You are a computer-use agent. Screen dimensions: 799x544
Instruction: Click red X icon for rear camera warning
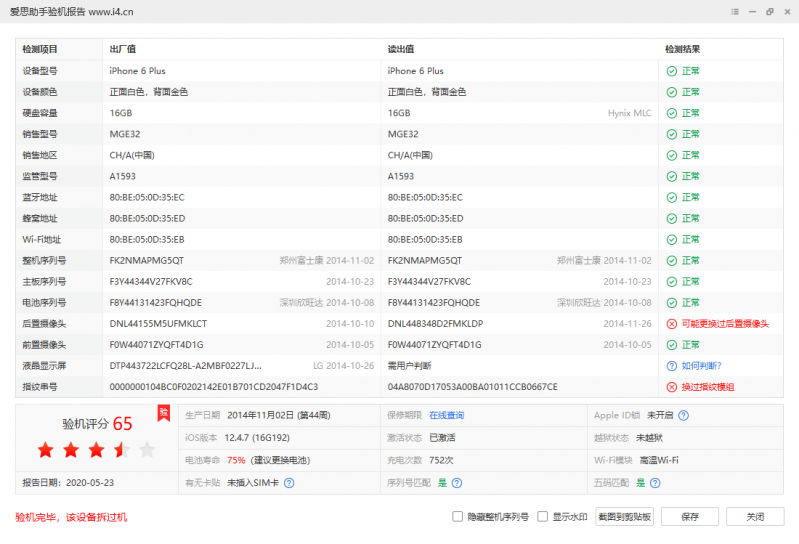click(672, 324)
